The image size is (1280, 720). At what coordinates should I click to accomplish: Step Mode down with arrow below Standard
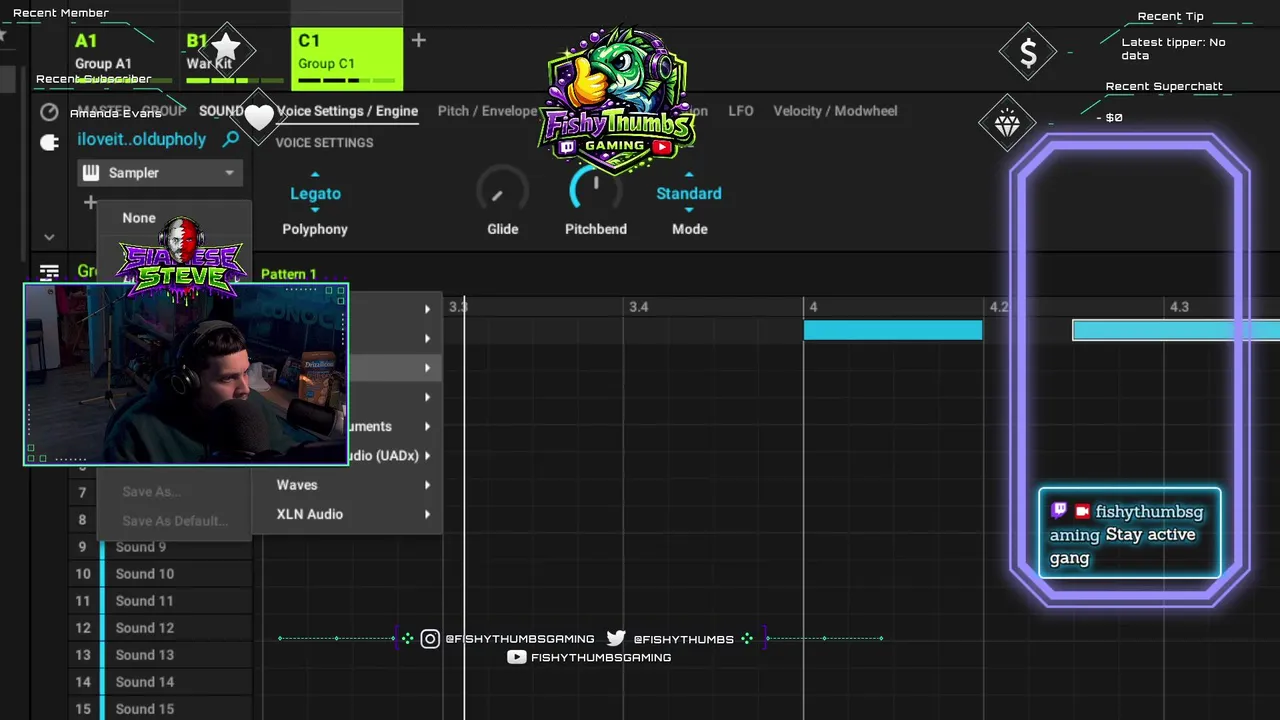[x=688, y=210]
